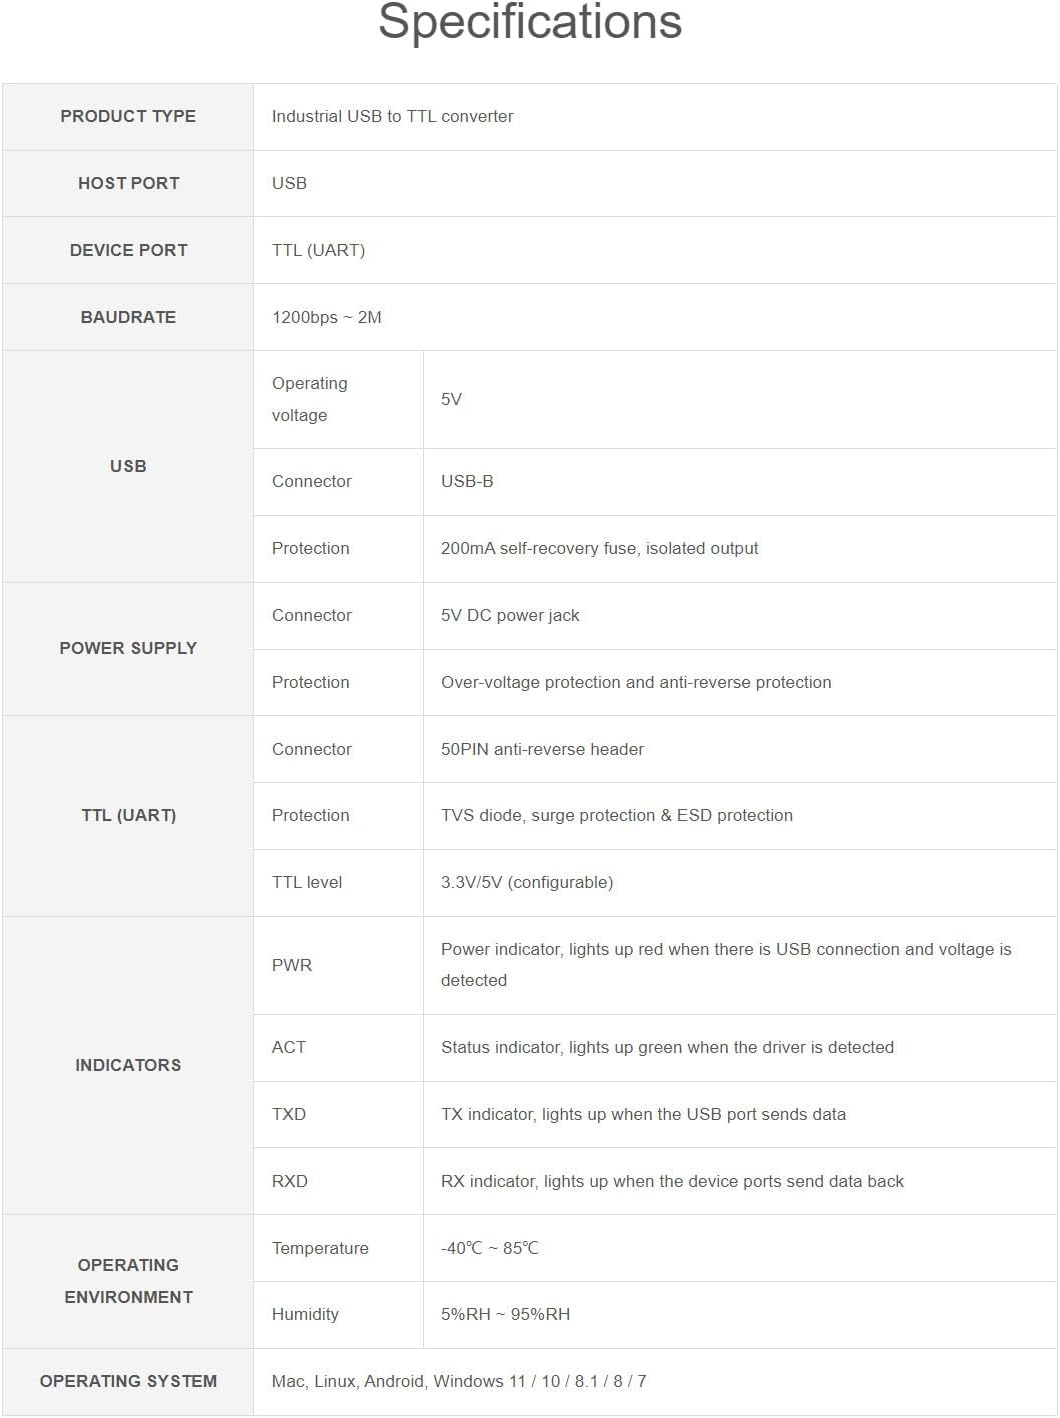Viewport: 1060px width, 1418px height.
Task: Click the 'TTL (UART)' device port value
Action: point(318,250)
